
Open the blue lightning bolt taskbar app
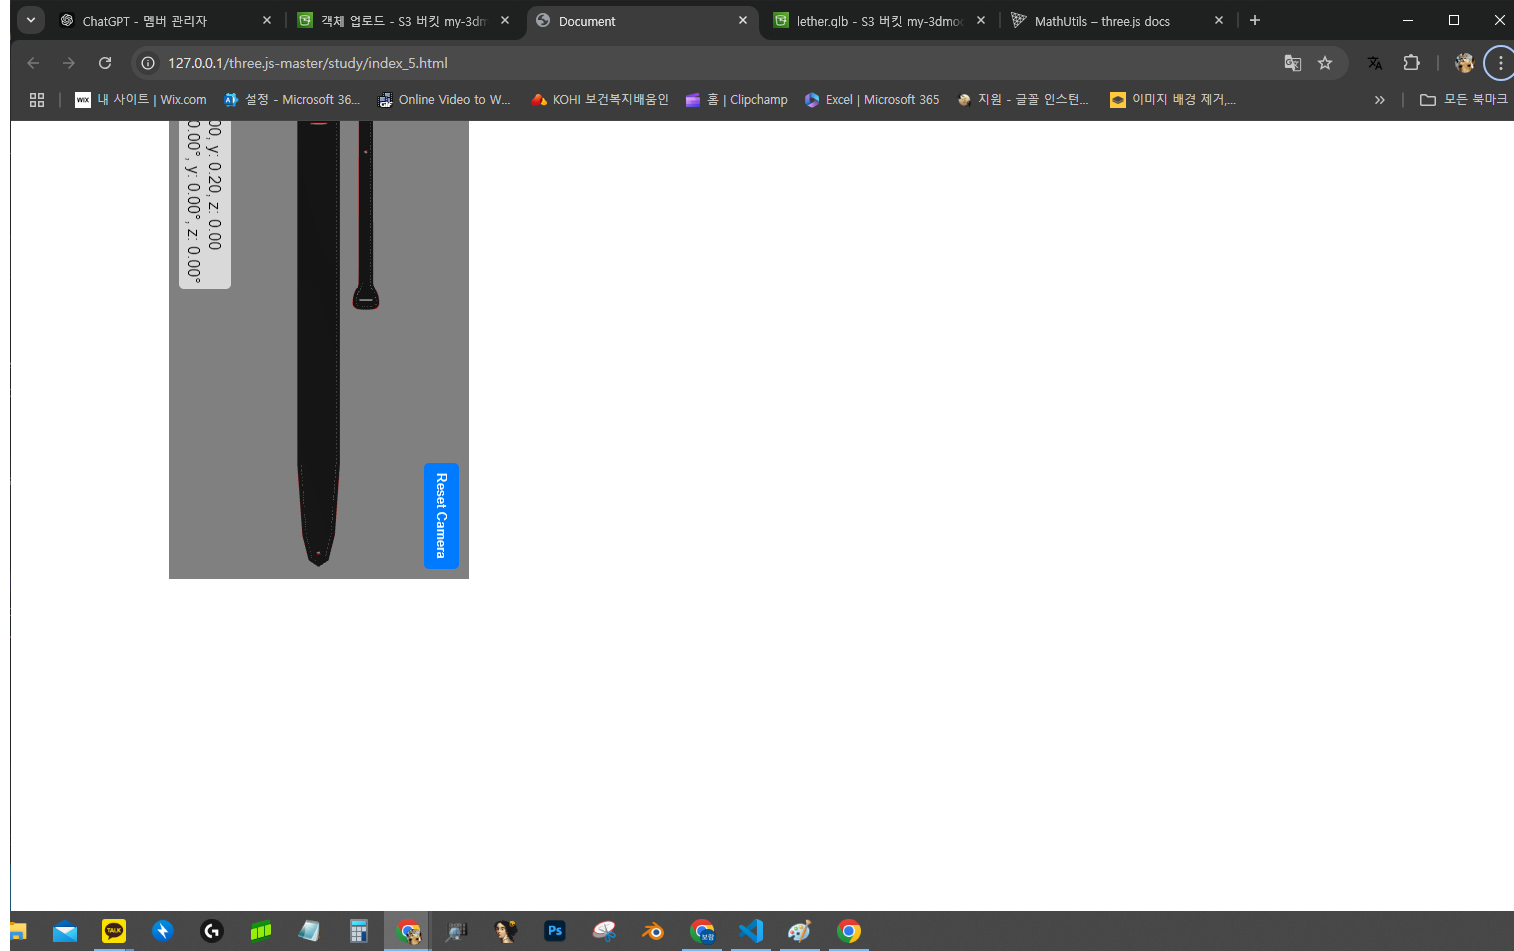point(163,932)
